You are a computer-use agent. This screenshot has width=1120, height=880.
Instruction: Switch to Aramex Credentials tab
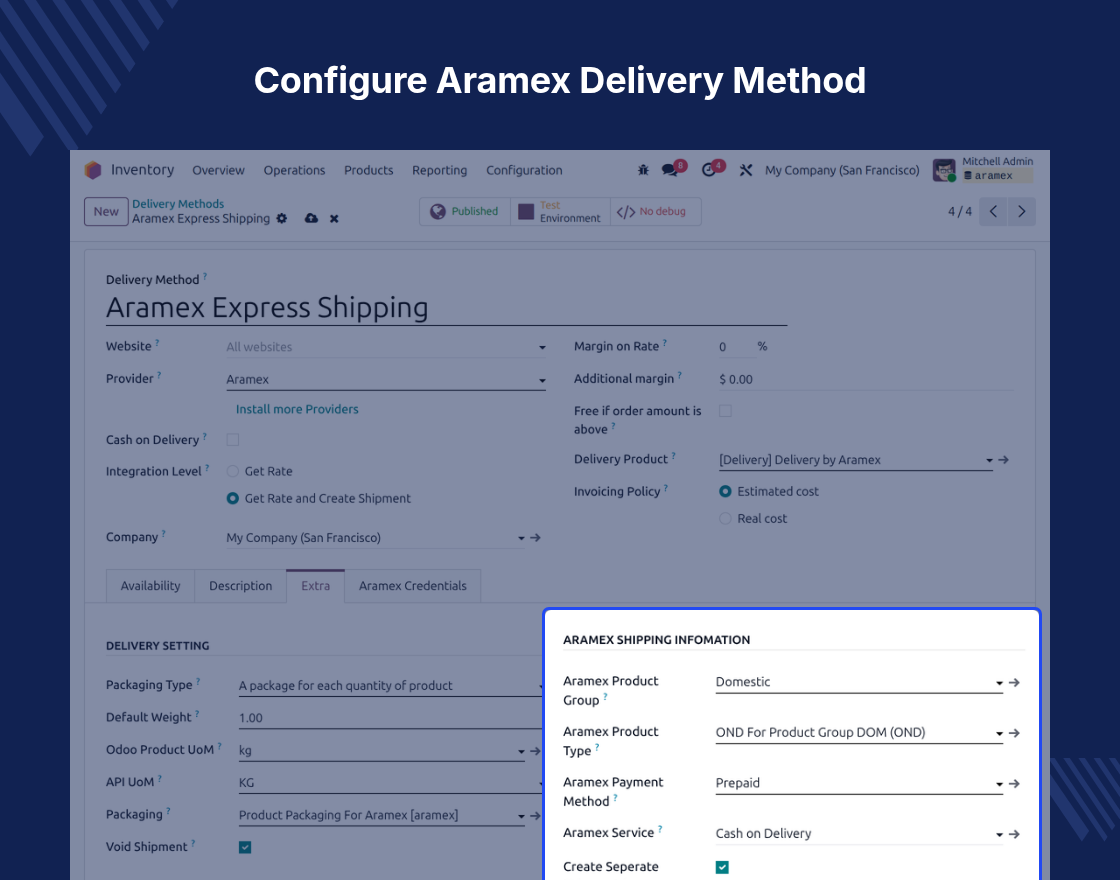click(x=413, y=586)
